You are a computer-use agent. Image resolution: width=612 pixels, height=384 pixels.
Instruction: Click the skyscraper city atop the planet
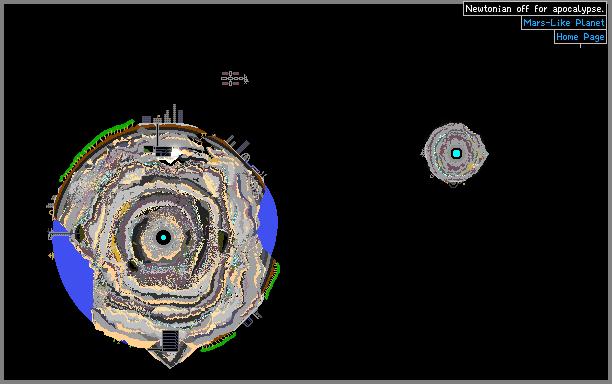[x=163, y=114]
